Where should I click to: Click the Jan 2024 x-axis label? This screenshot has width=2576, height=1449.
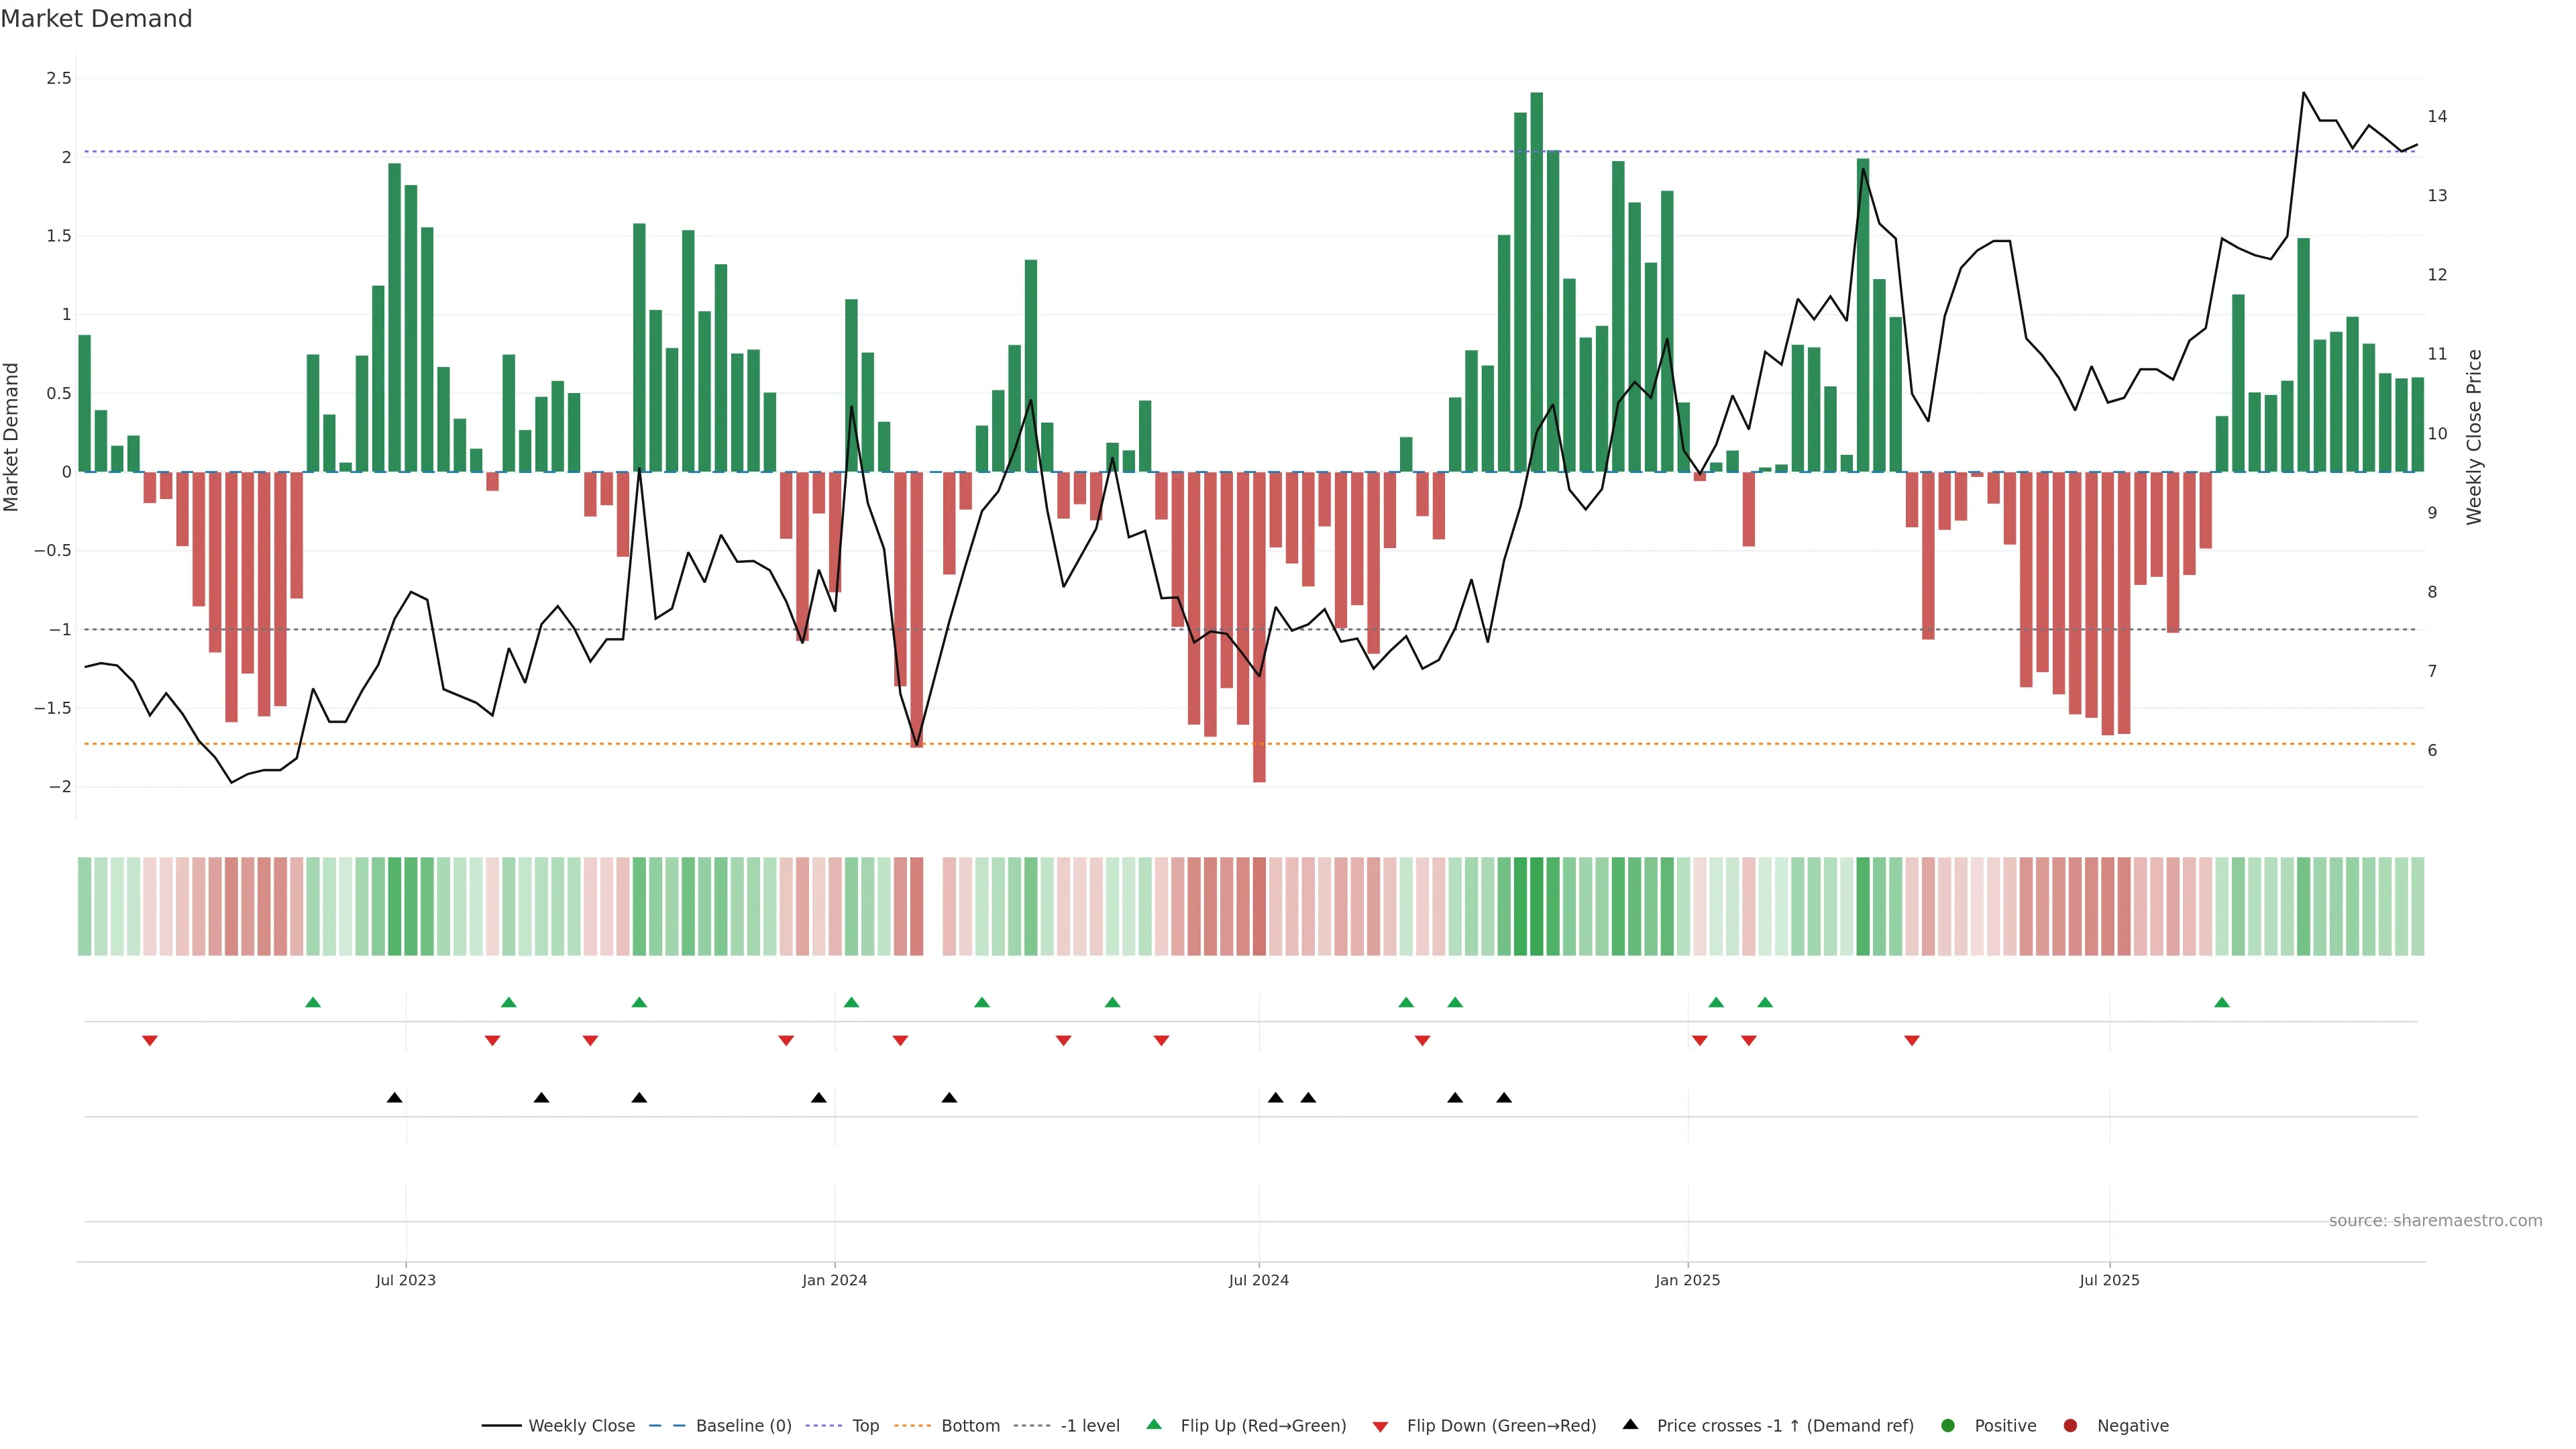coord(834,1281)
